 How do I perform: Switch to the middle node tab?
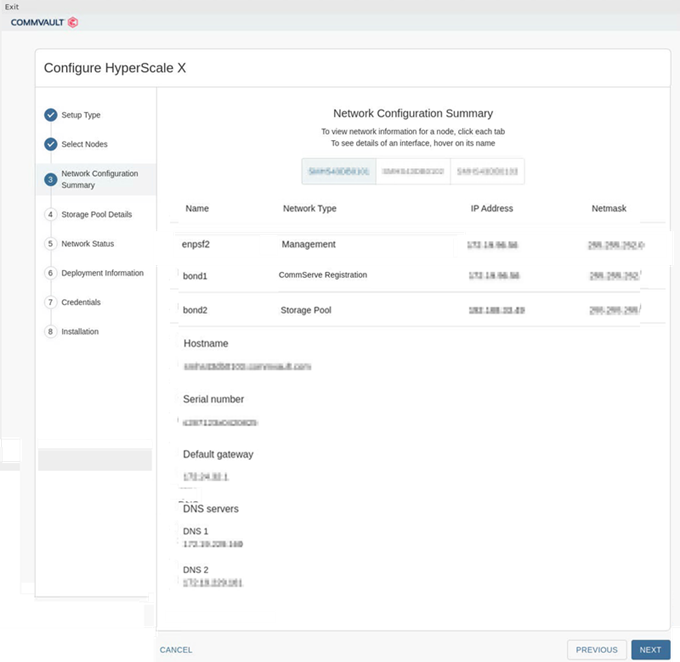pyautogui.click(x=413, y=171)
